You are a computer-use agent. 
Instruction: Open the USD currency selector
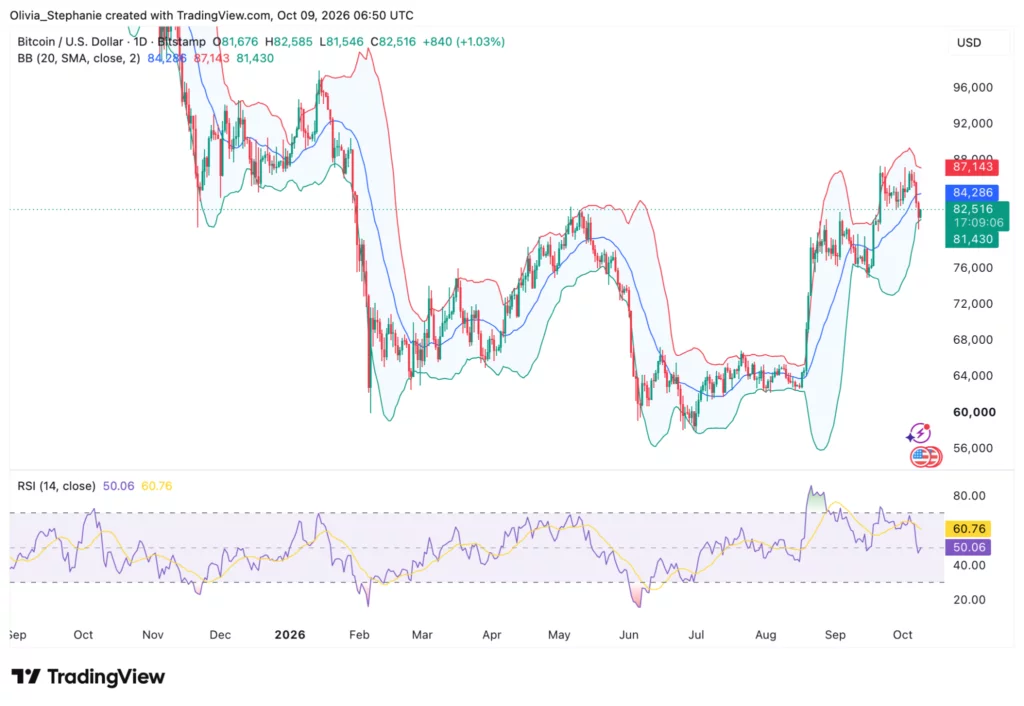pos(968,42)
